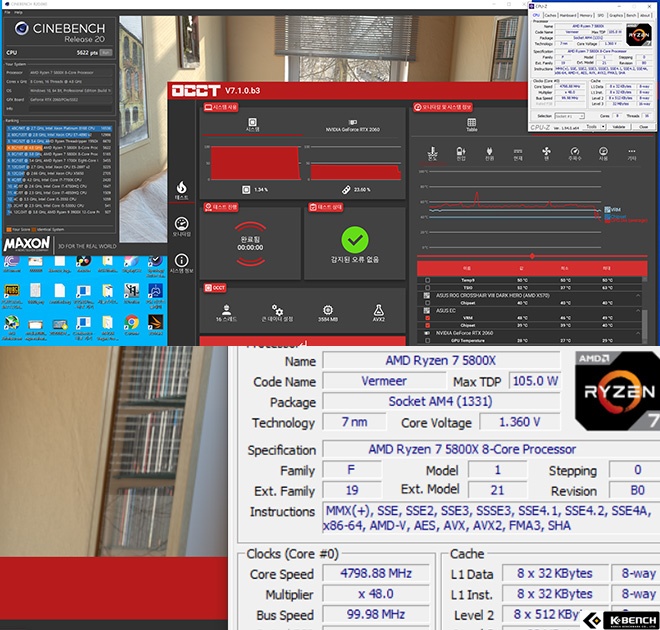The image size is (660, 630).
Task: Click the green checkmark test status icon
Action: click(354, 240)
